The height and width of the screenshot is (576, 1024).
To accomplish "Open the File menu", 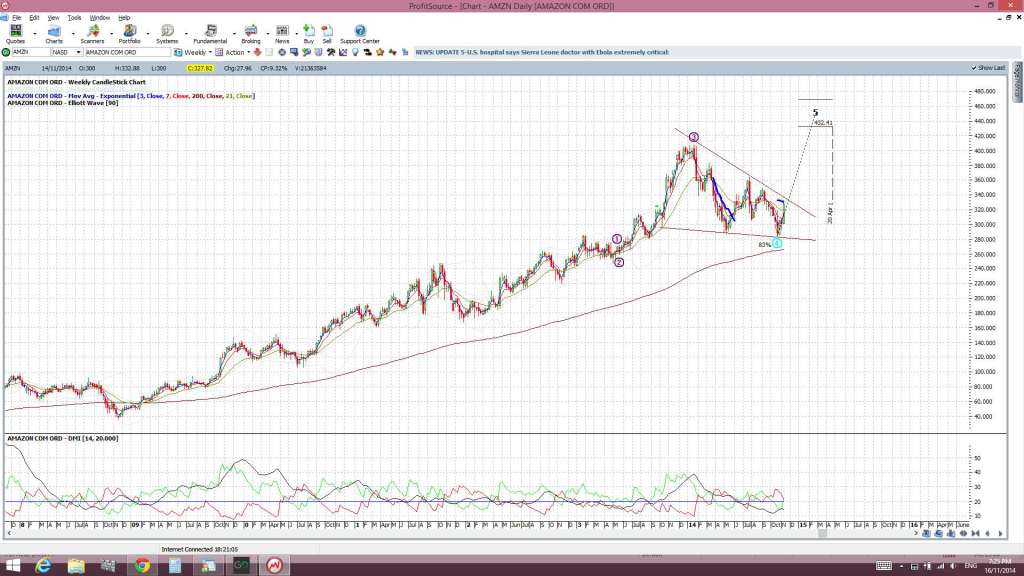I will [16, 18].
